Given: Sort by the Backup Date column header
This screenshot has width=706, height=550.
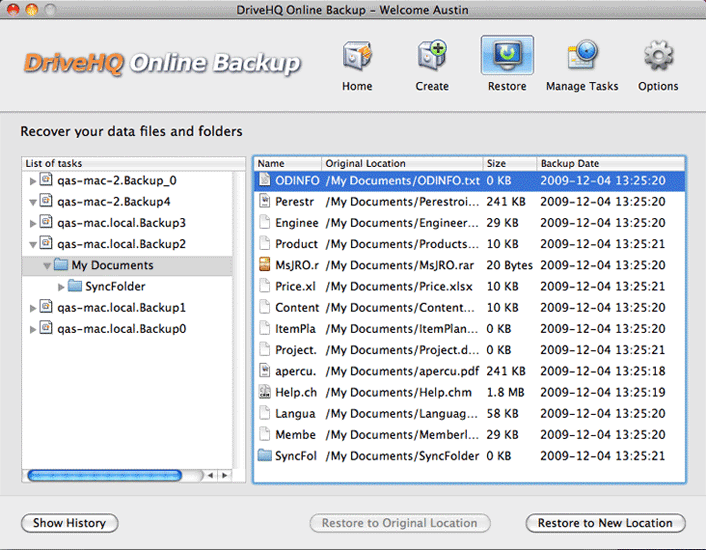Looking at the screenshot, I should [x=609, y=163].
